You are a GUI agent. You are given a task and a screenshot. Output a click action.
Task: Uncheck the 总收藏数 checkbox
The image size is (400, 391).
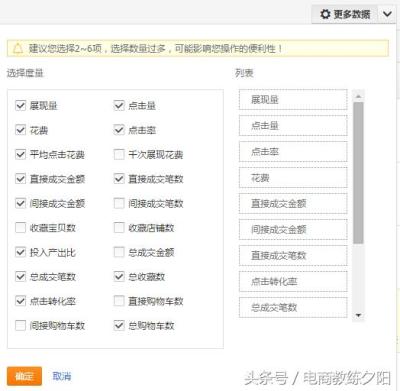[119, 277]
